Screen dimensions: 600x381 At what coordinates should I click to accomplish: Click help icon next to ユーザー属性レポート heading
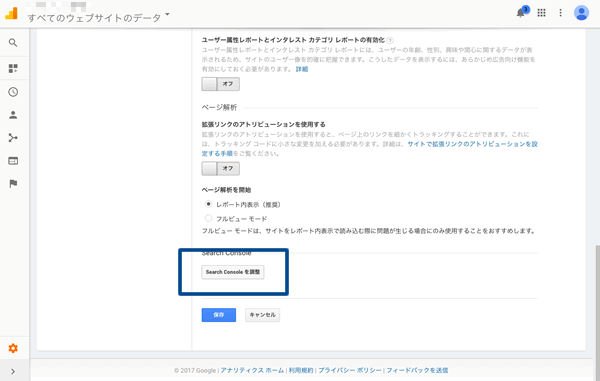click(x=390, y=40)
